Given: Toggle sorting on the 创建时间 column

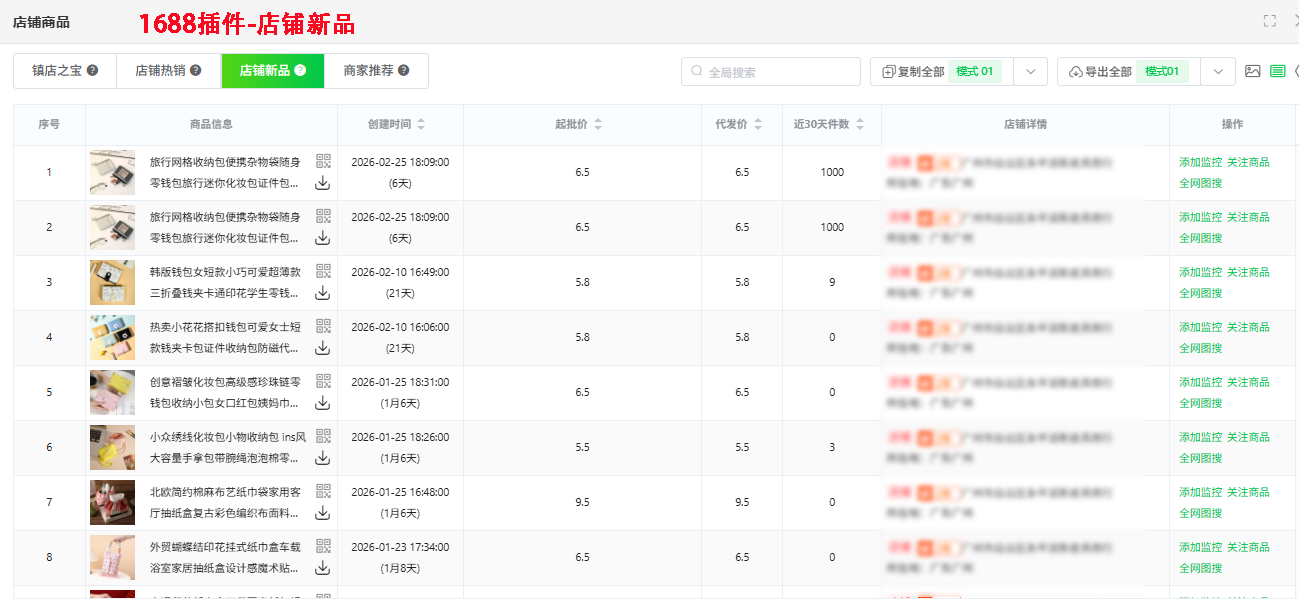Looking at the screenshot, I should coord(421,124).
